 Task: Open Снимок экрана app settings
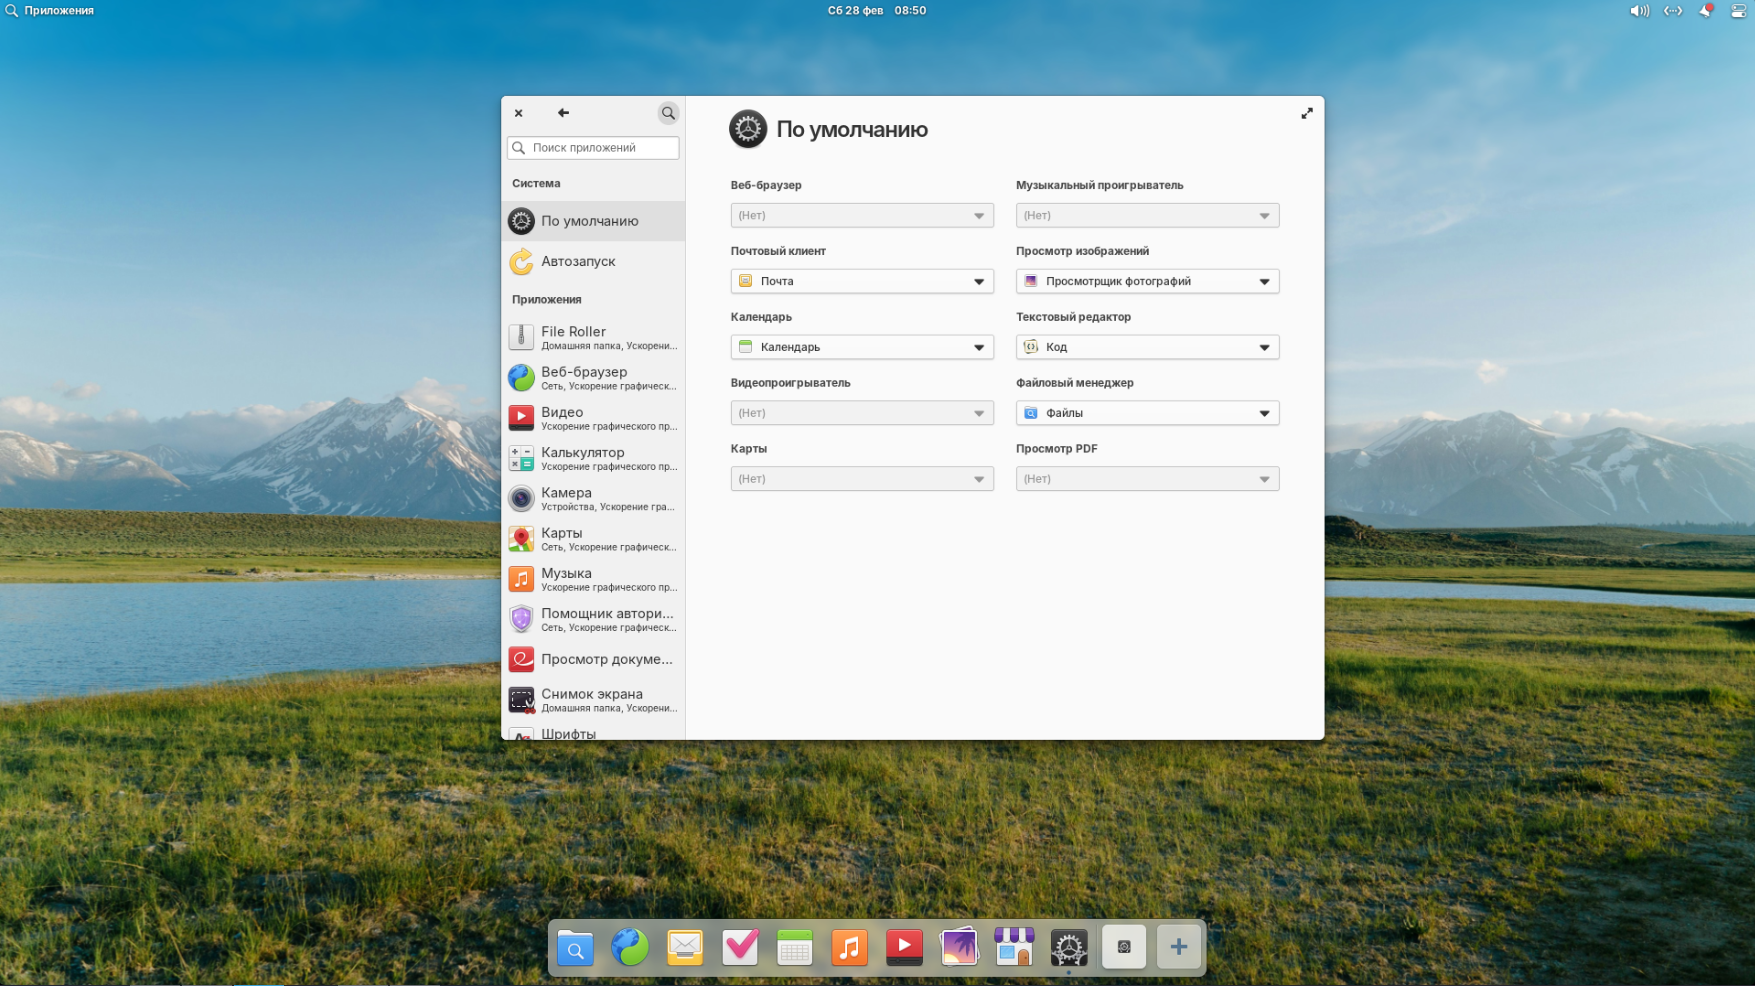coord(593,700)
